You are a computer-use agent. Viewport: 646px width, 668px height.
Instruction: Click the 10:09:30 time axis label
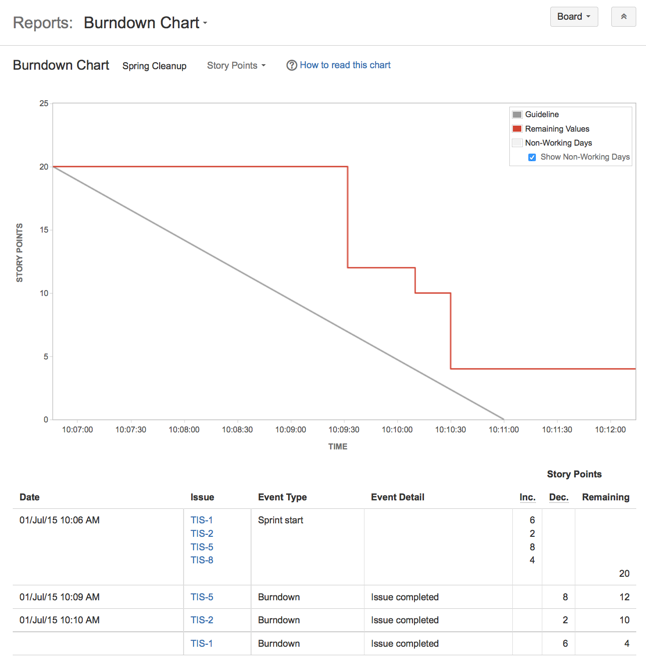click(x=343, y=430)
